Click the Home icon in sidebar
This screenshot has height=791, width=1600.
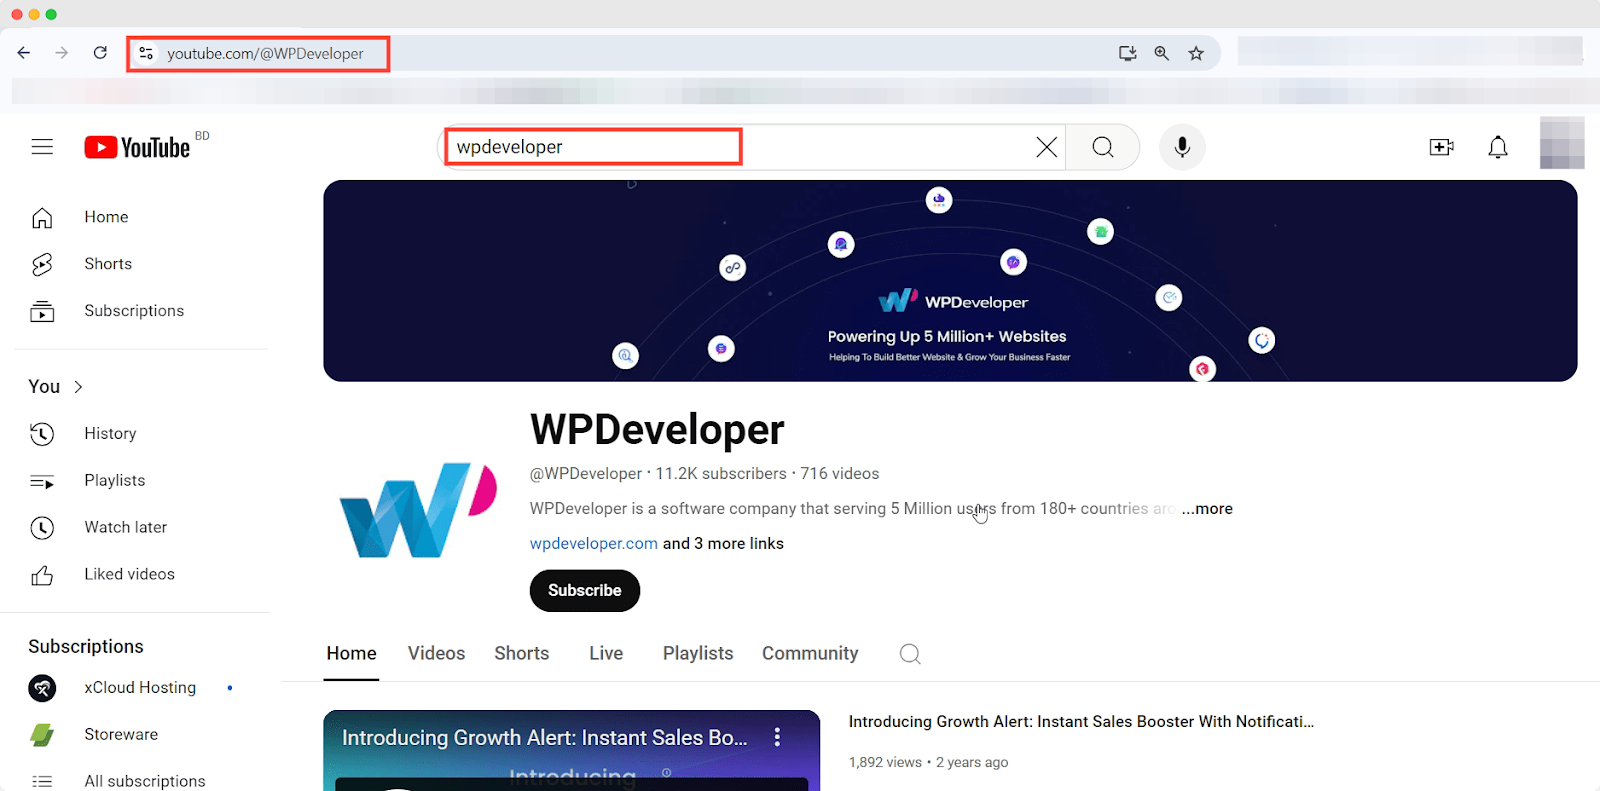pyautogui.click(x=42, y=217)
